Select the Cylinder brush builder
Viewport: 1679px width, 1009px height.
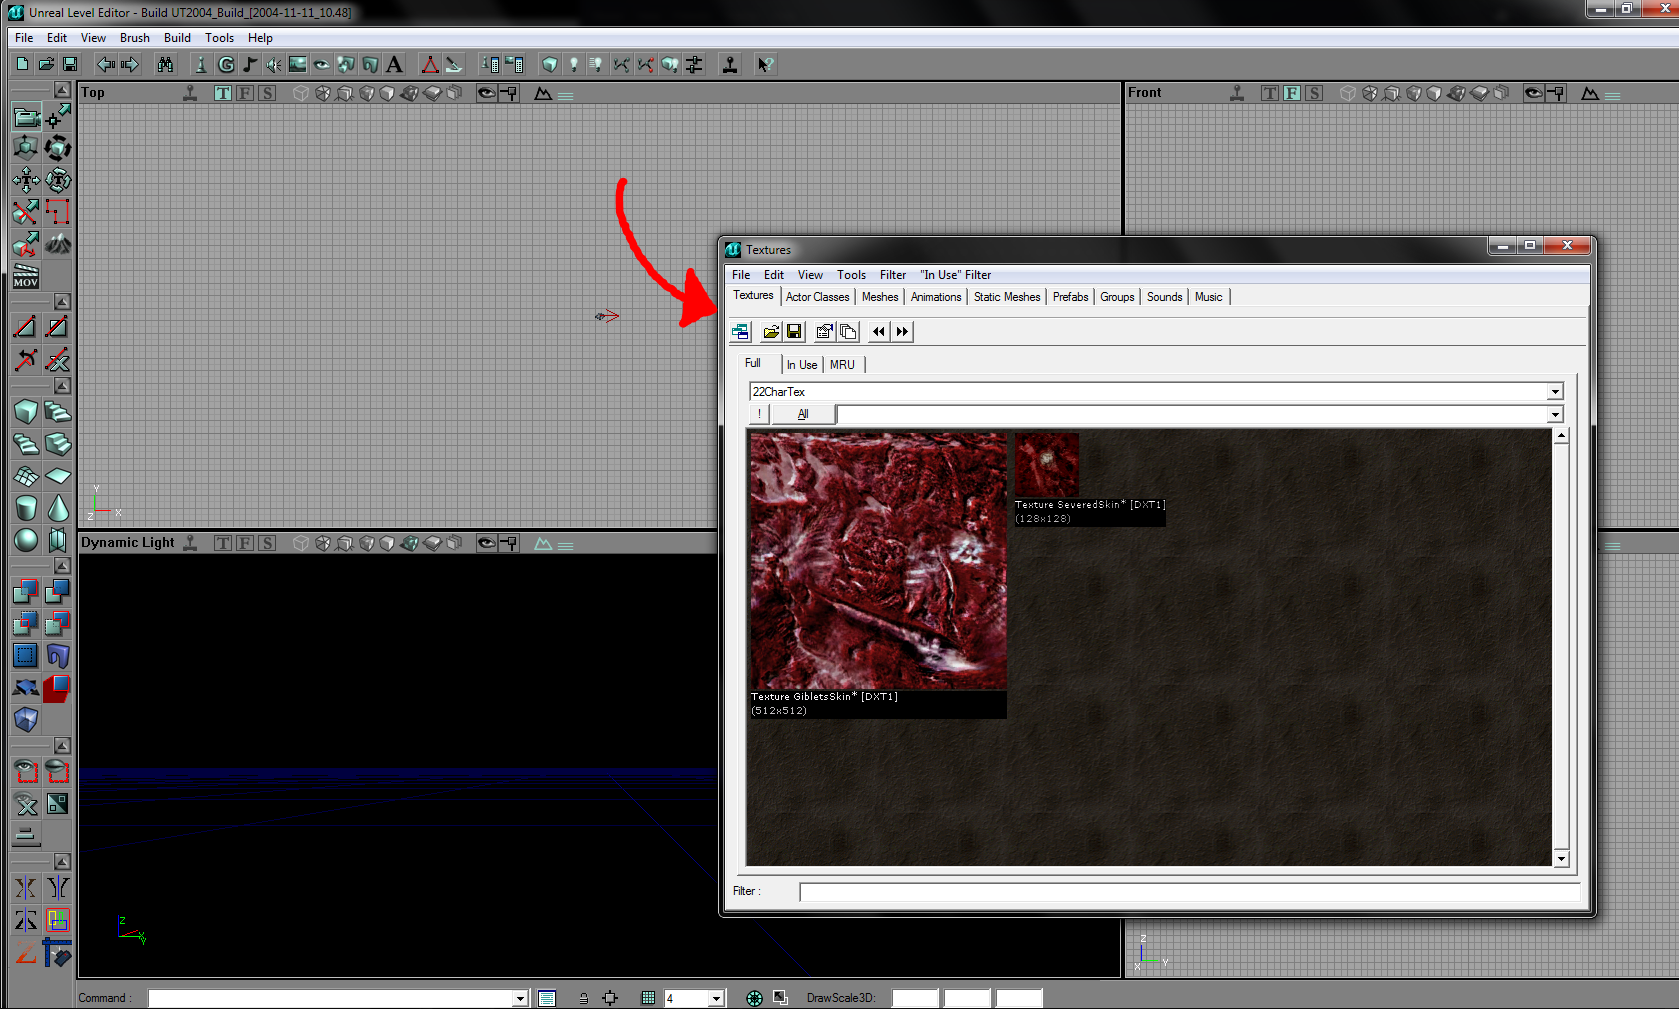[x=26, y=508]
